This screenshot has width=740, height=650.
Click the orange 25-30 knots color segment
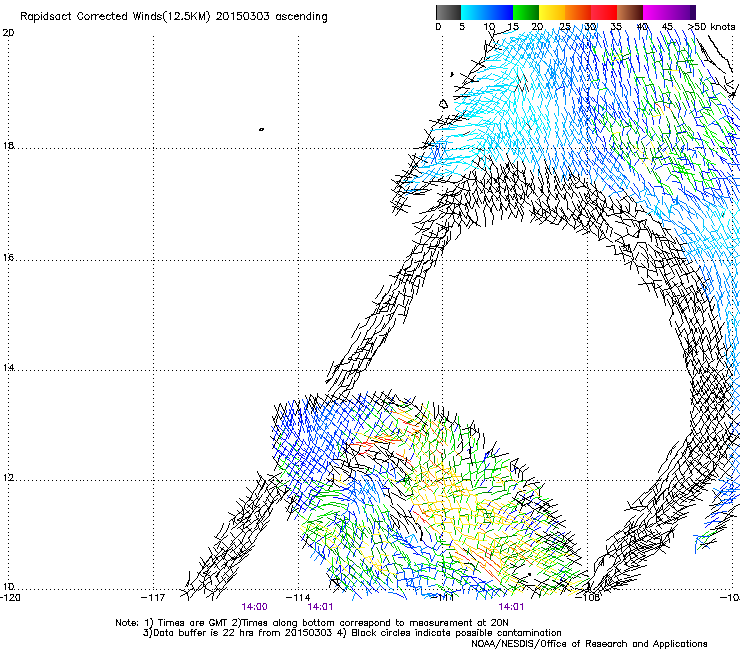point(578,12)
